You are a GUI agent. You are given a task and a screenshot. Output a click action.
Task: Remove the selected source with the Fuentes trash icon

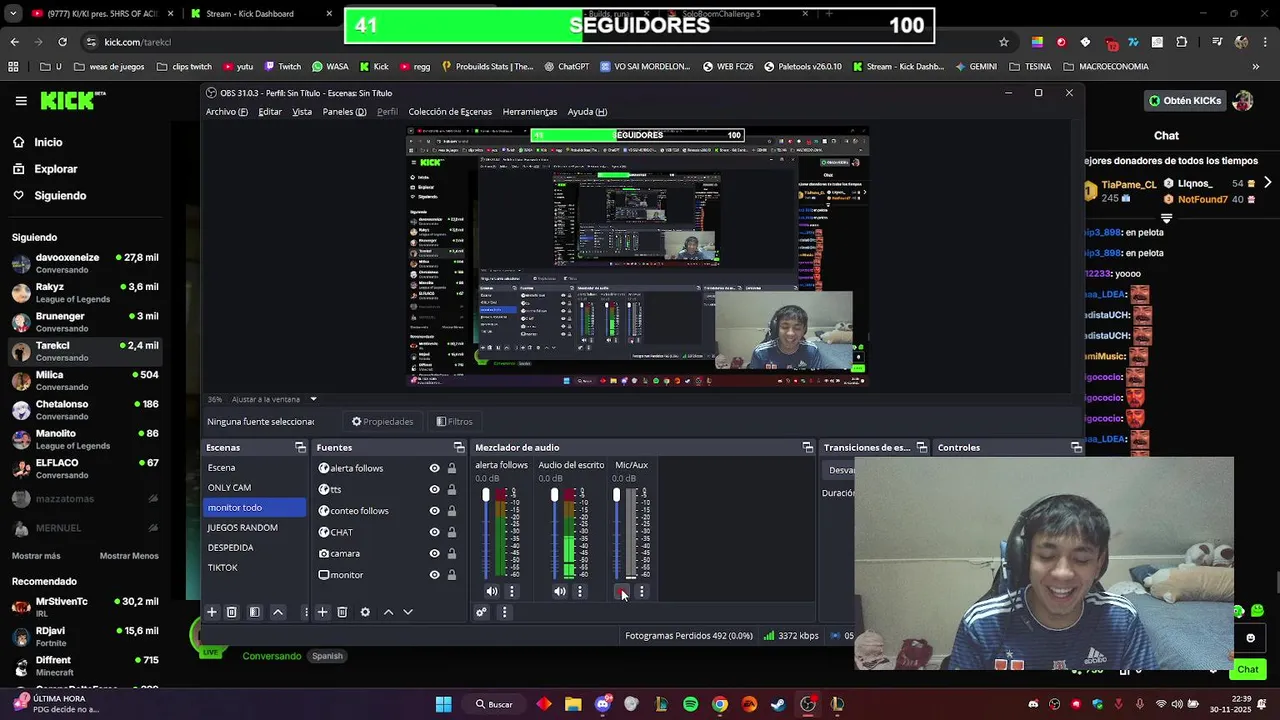pyautogui.click(x=342, y=612)
